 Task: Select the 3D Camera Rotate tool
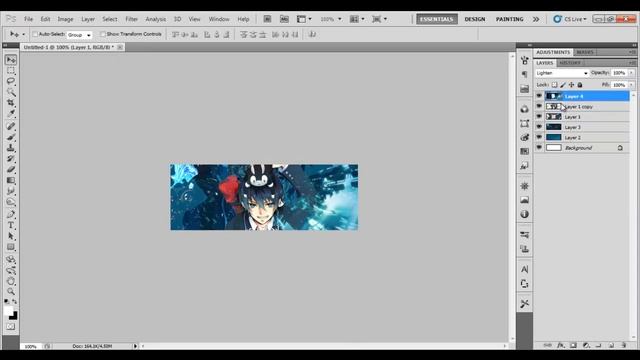pyautogui.click(x=11, y=270)
